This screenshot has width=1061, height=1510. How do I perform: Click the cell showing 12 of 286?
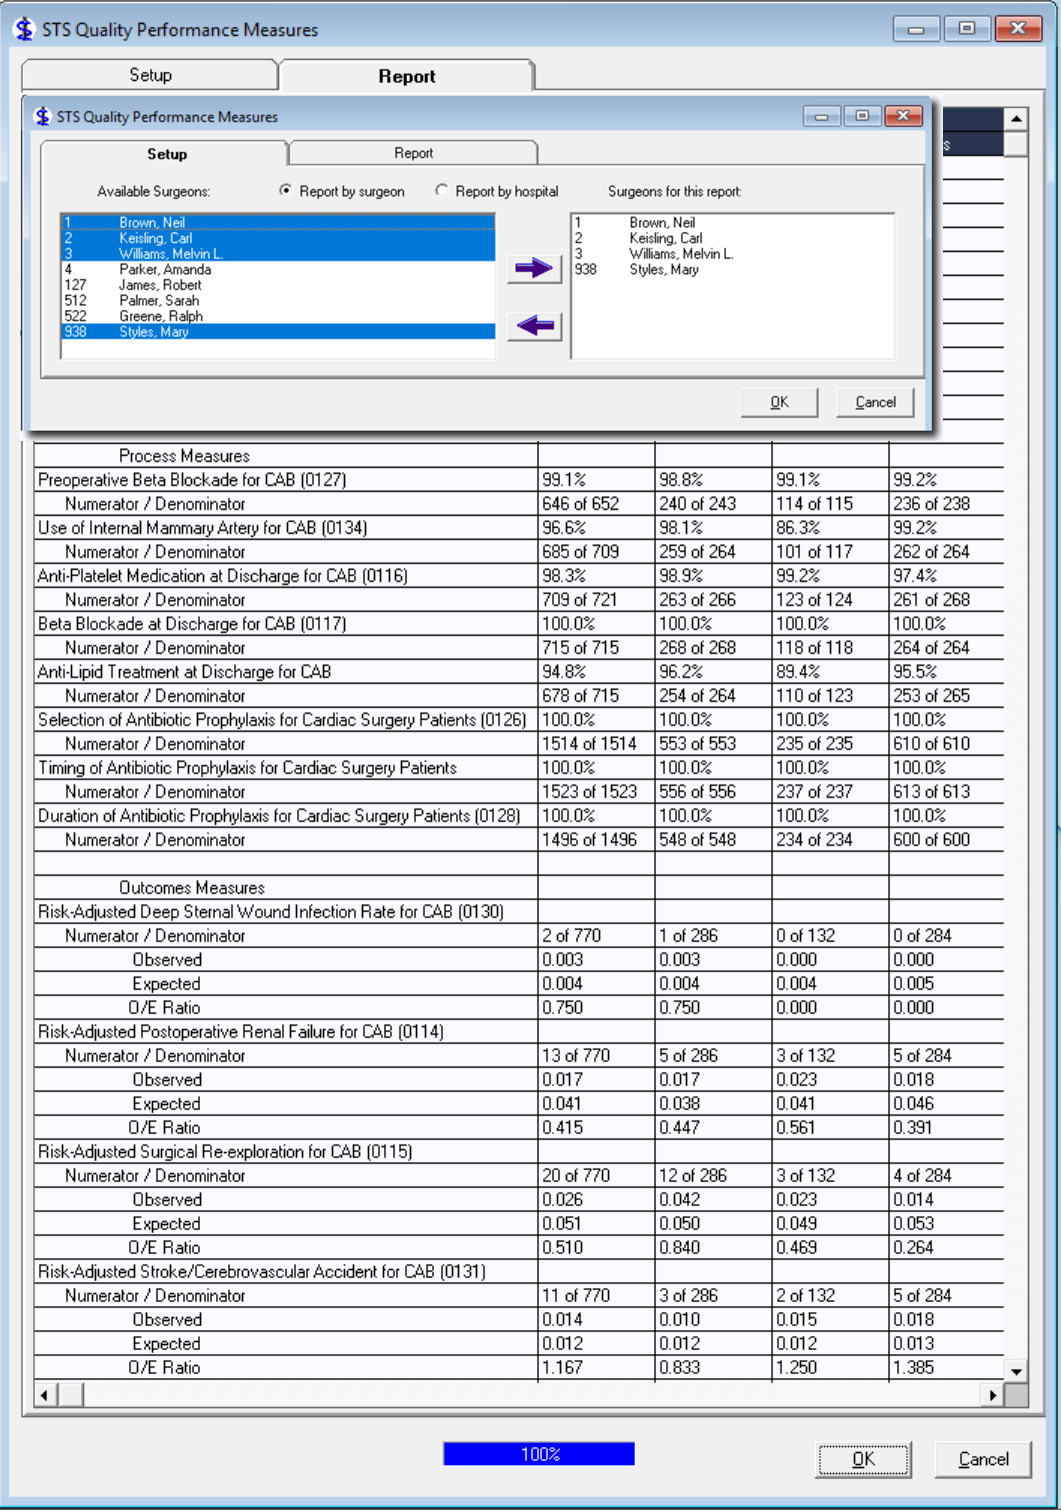714,1176
